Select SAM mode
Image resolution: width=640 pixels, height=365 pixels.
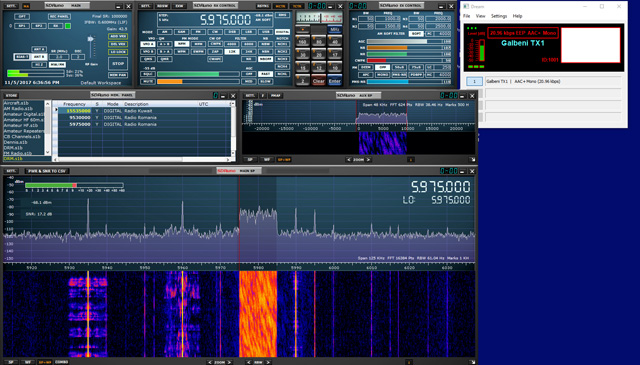[181, 32]
